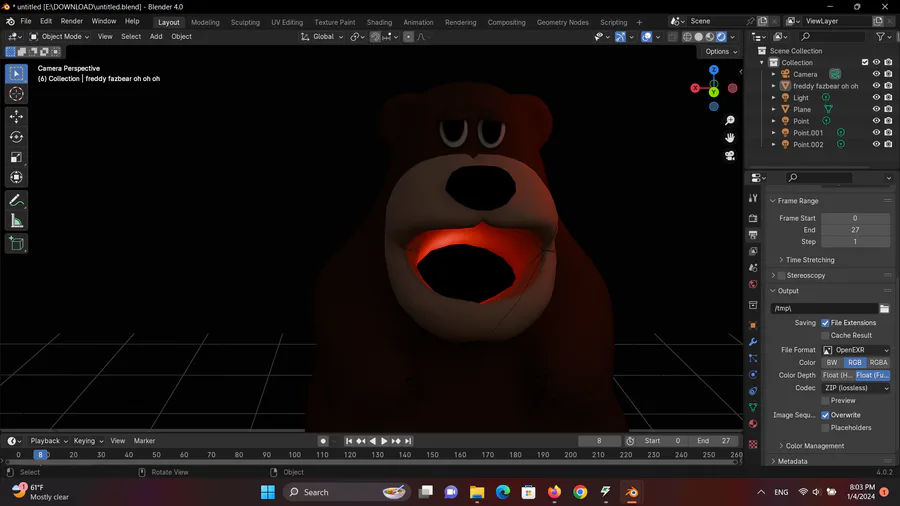Select BW color mode
Viewport: 900px width, 506px height.
coord(832,363)
